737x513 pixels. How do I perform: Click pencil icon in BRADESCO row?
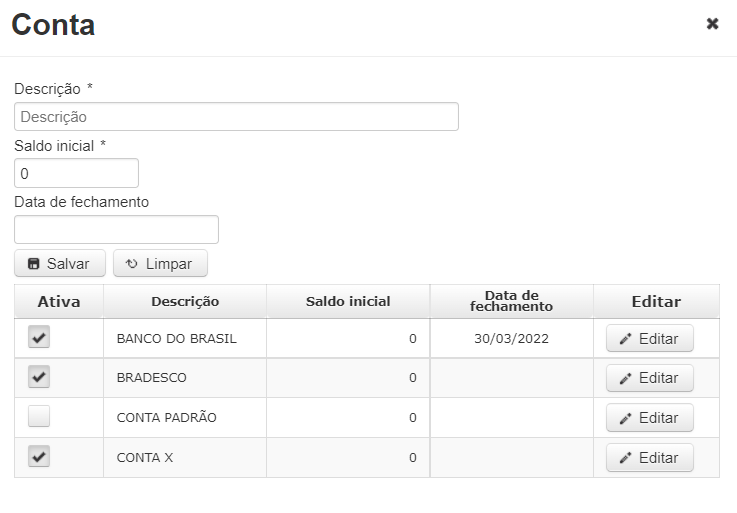click(625, 379)
